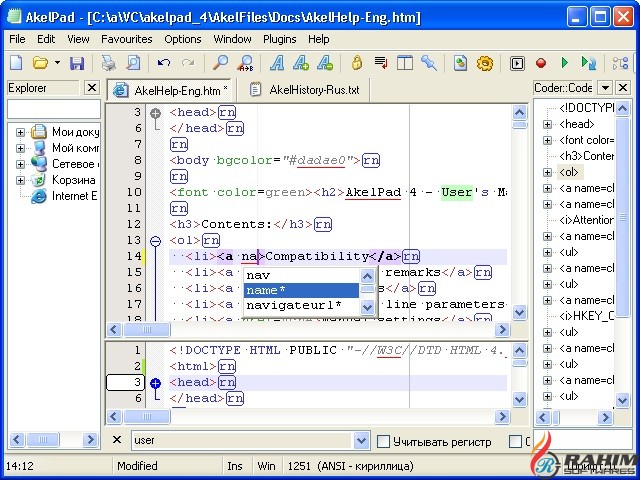Click the boxed play scripts icon
The width and height of the screenshot is (640, 480).
tap(517, 63)
